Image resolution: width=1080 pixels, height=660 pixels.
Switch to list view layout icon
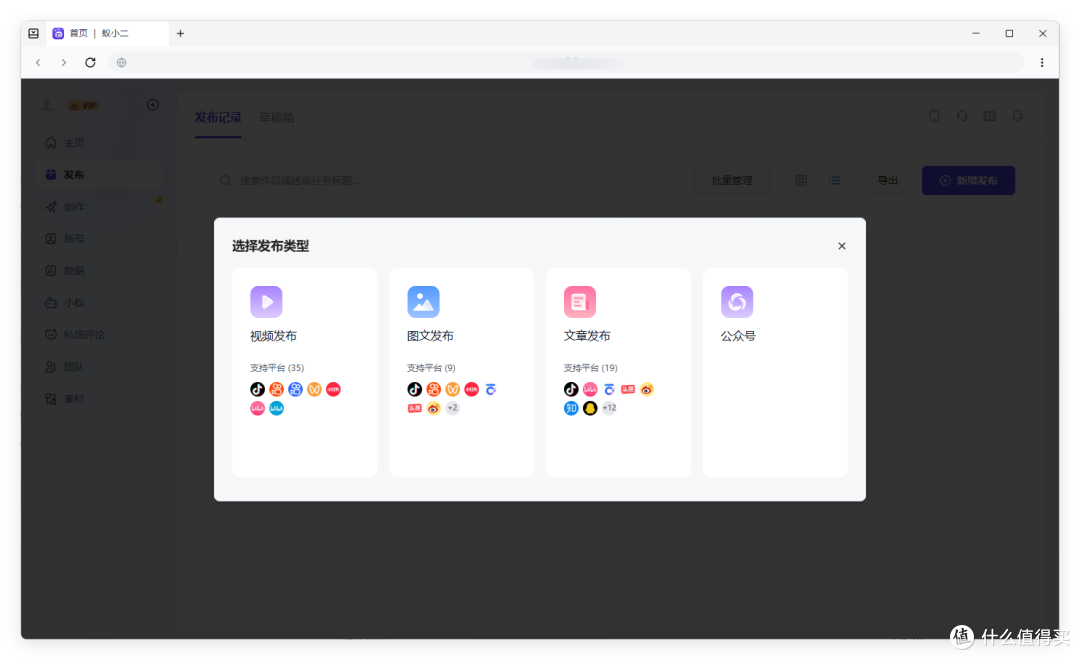[x=835, y=181]
